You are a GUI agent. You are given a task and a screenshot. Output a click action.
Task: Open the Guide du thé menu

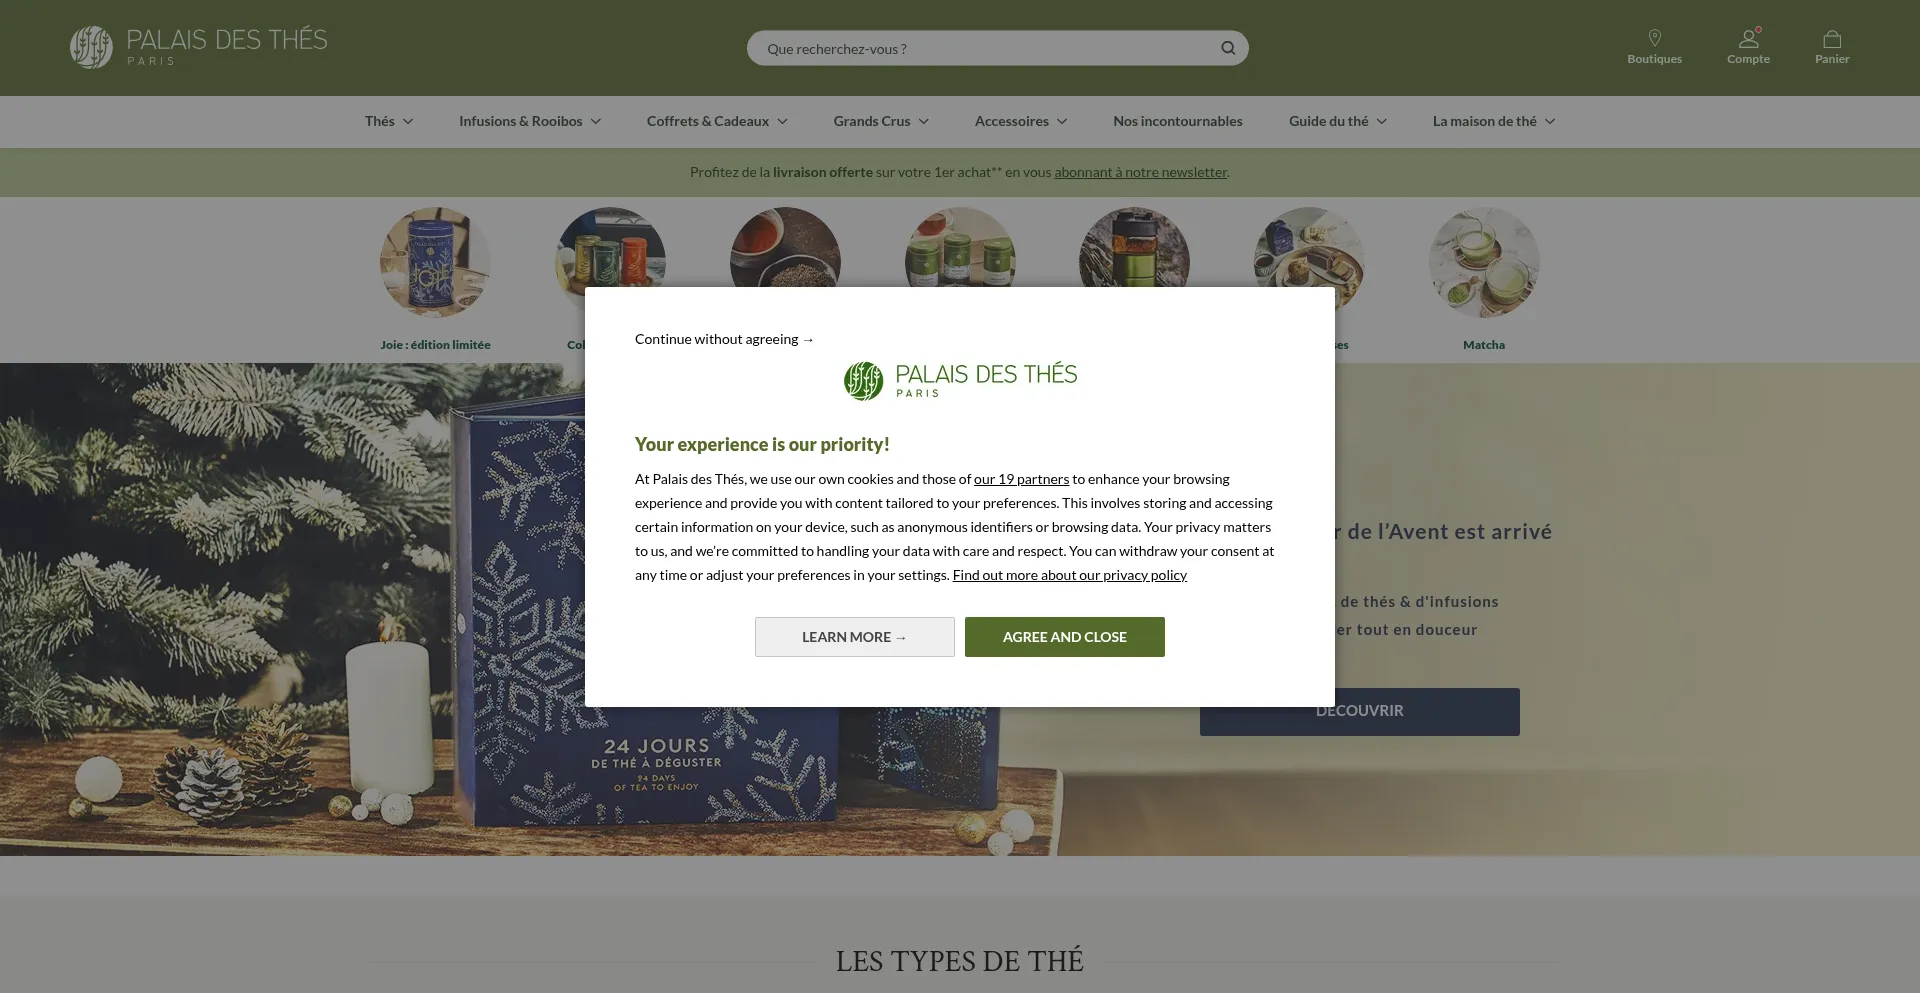tap(1338, 121)
